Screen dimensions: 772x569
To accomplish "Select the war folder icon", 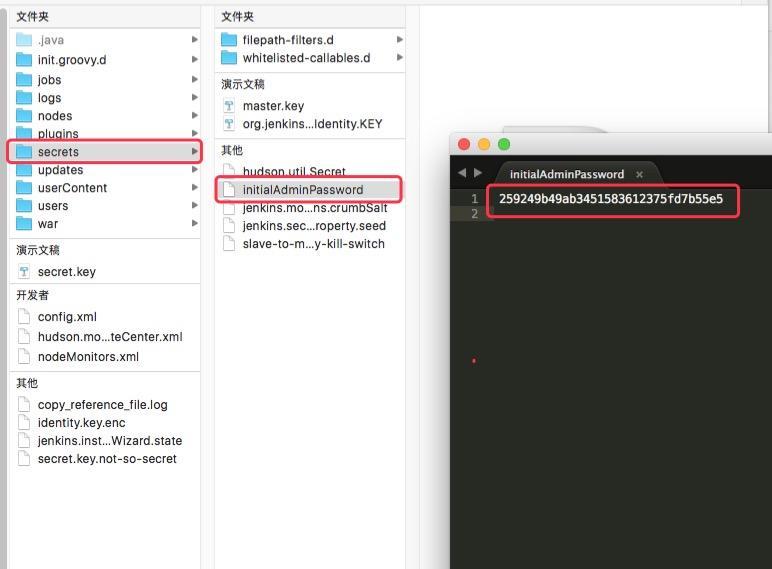I will point(24,224).
